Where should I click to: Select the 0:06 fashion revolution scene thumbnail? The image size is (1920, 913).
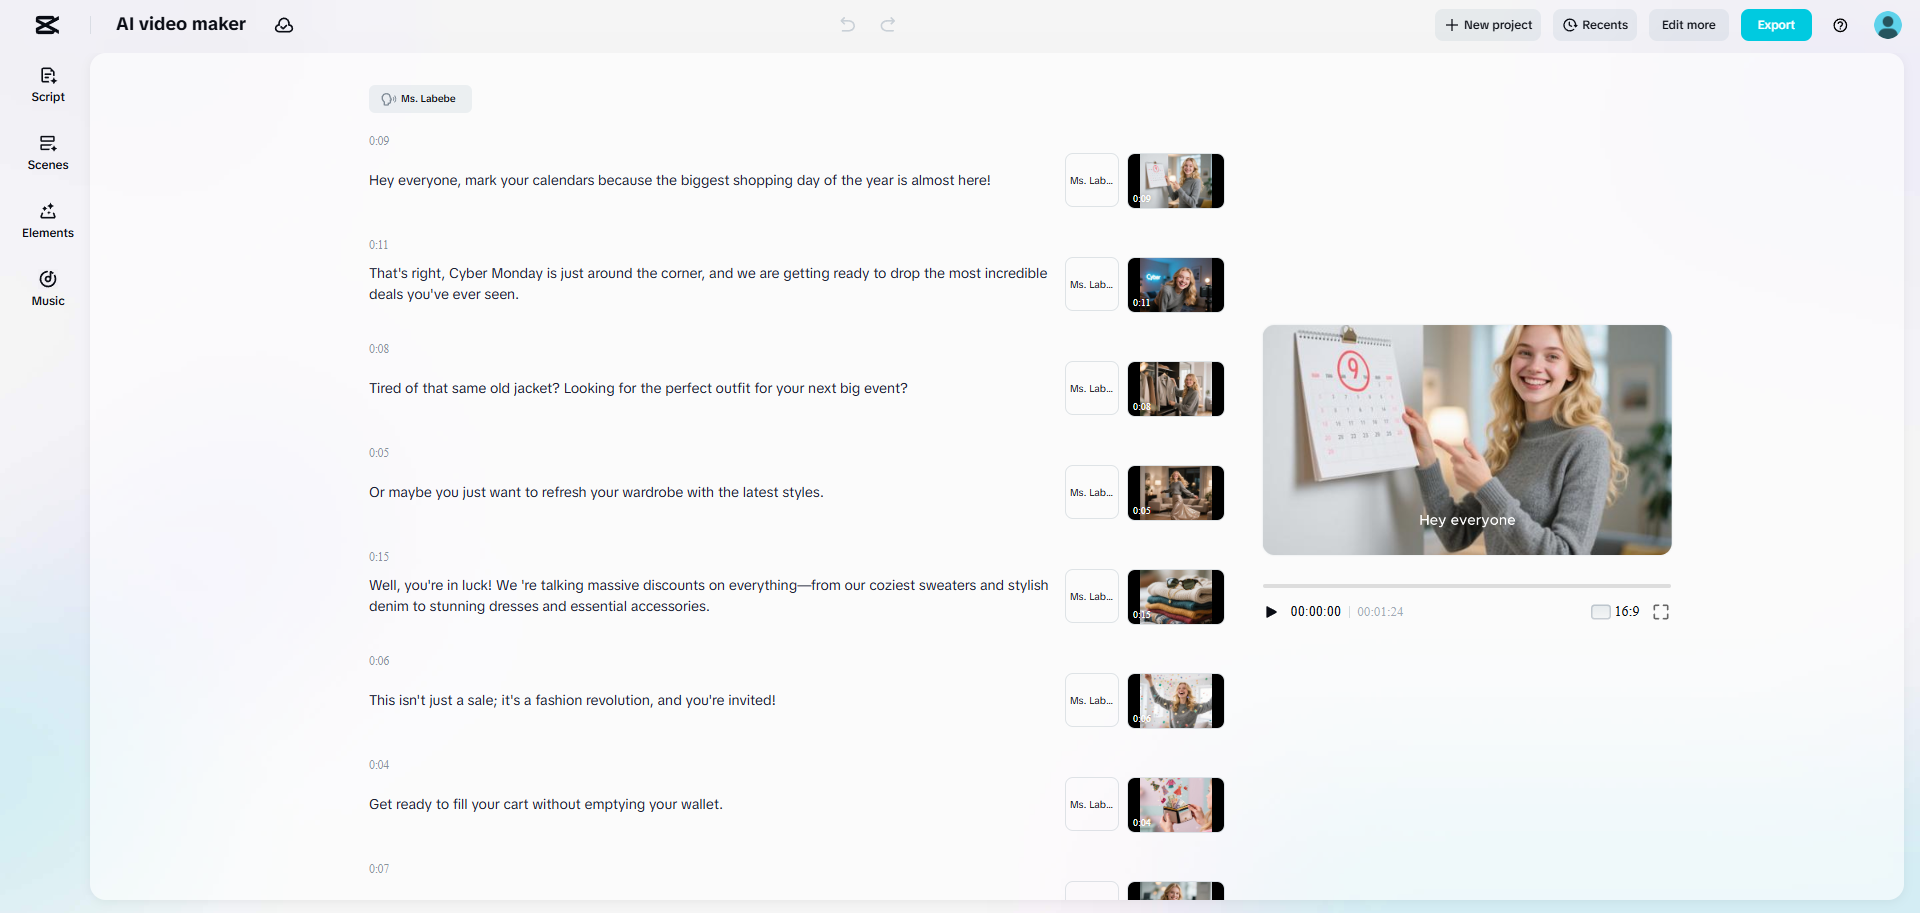point(1176,701)
